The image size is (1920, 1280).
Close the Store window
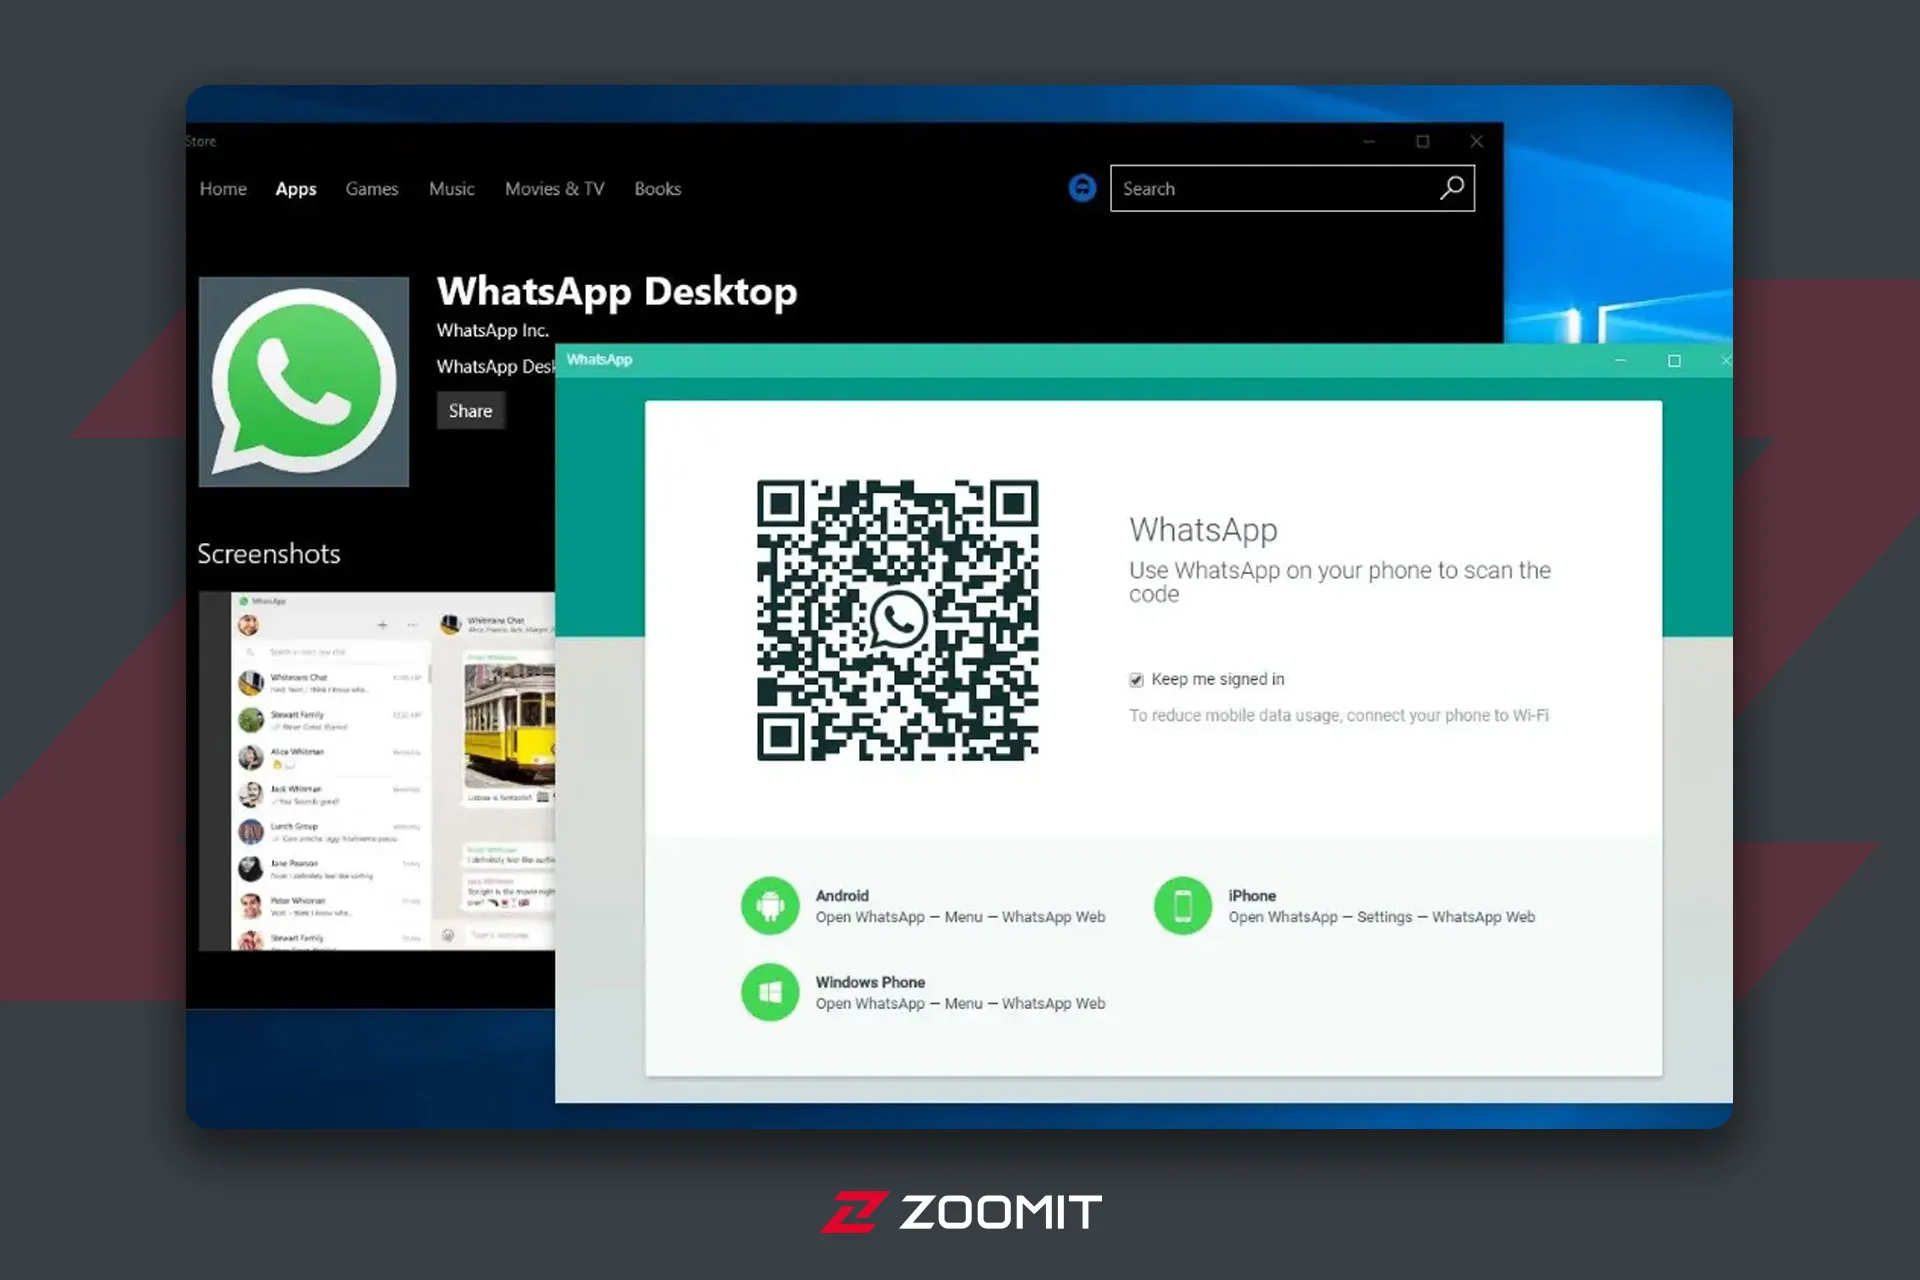(1477, 141)
